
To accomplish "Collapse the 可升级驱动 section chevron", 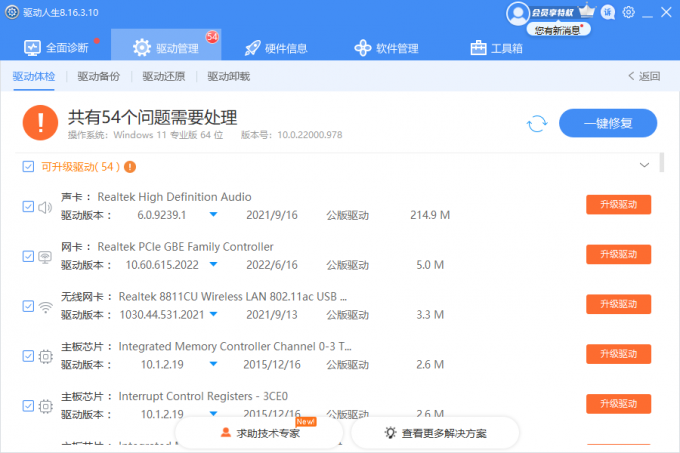I will pyautogui.click(x=644, y=165).
